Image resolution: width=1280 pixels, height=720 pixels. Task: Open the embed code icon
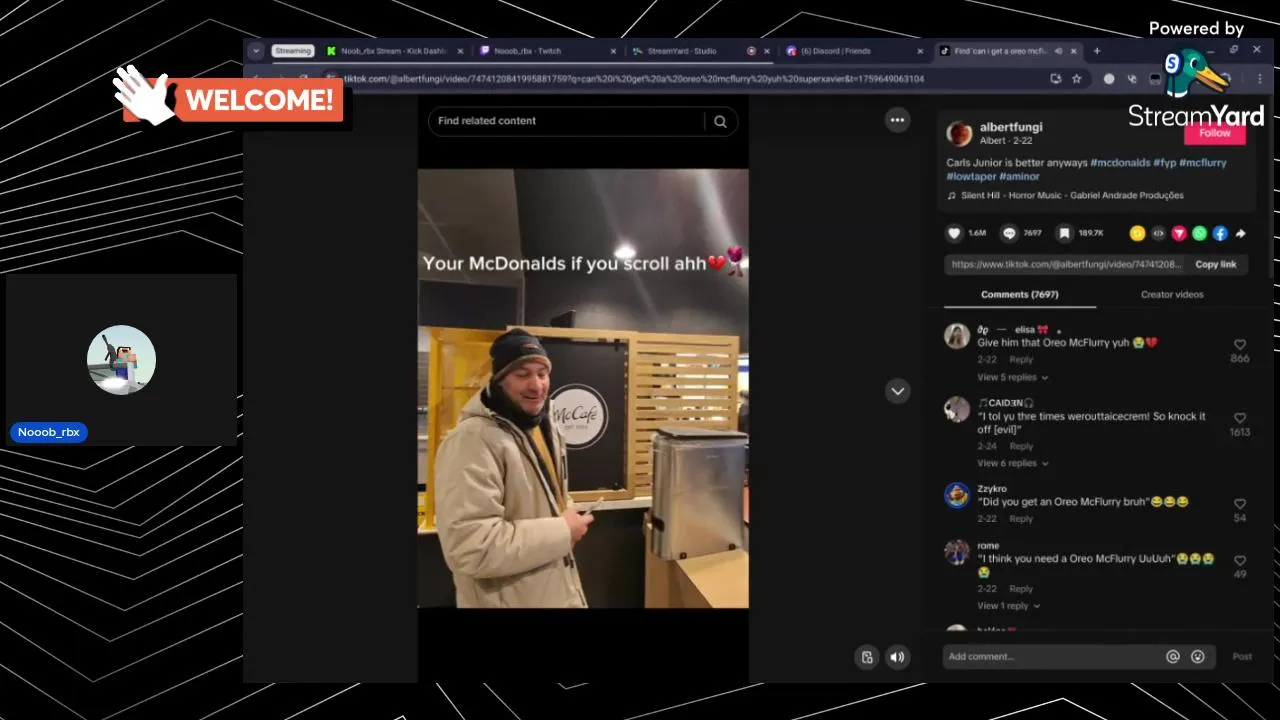[1158, 233]
